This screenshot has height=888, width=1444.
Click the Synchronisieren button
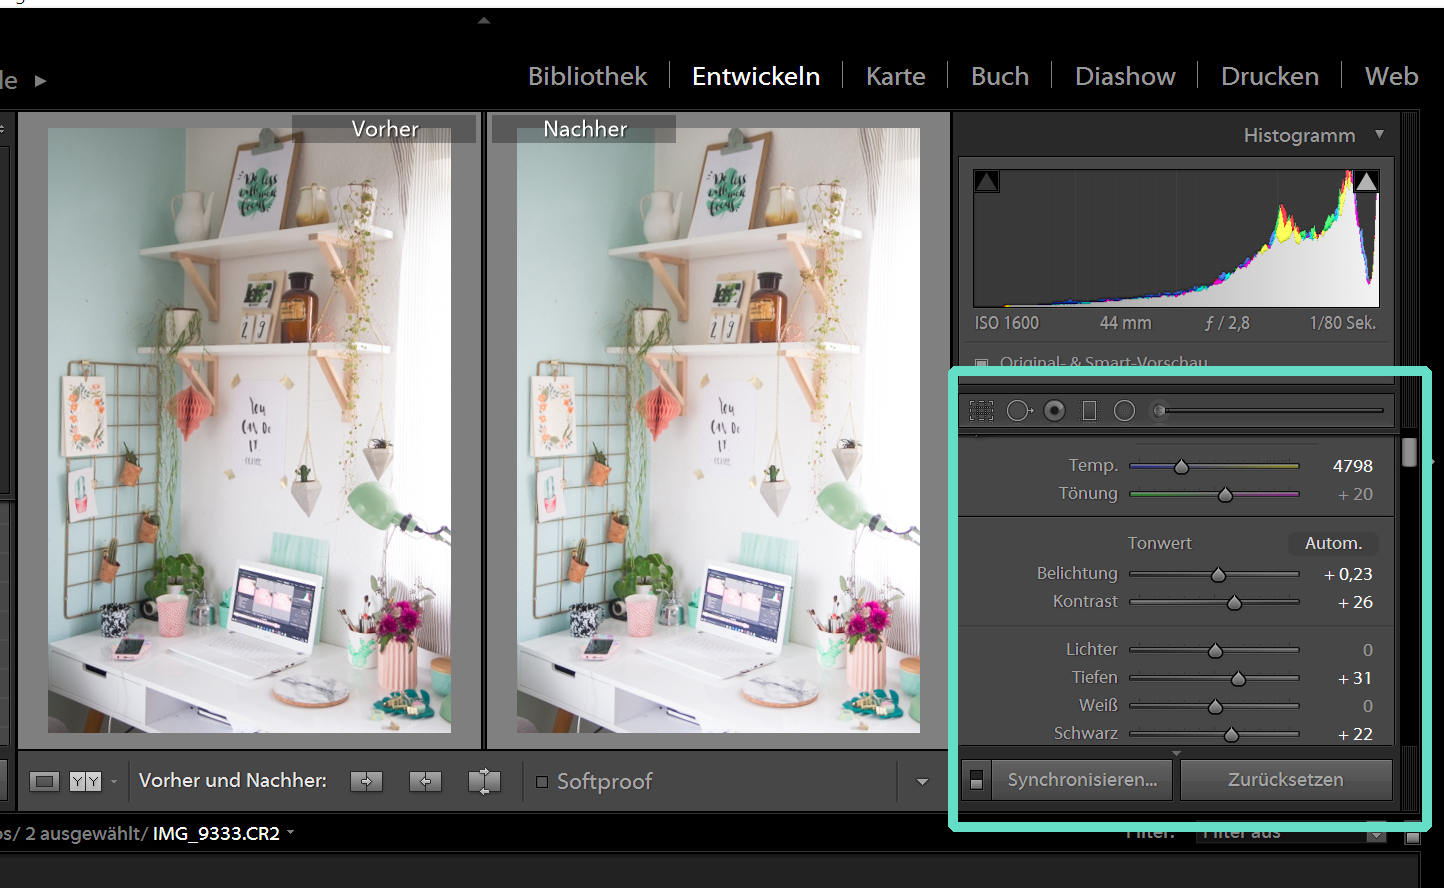click(1082, 780)
